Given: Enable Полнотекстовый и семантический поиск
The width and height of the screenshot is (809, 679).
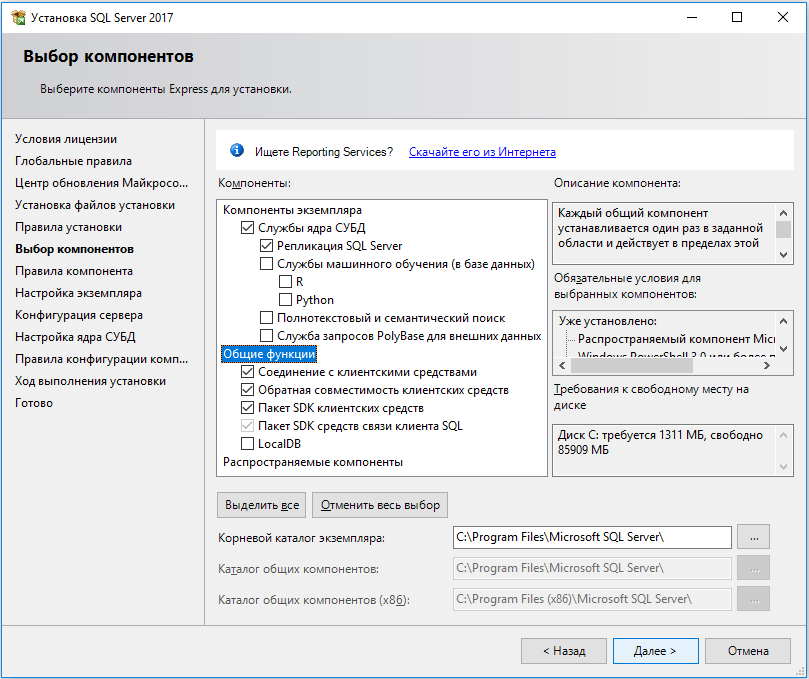Looking at the screenshot, I should click(266, 317).
